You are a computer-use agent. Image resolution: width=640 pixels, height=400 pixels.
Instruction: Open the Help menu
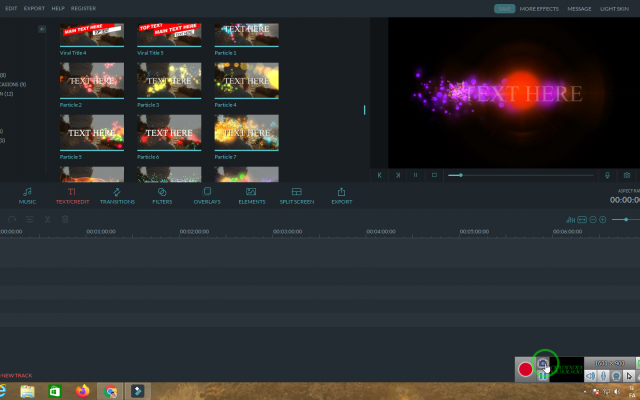click(58, 8)
